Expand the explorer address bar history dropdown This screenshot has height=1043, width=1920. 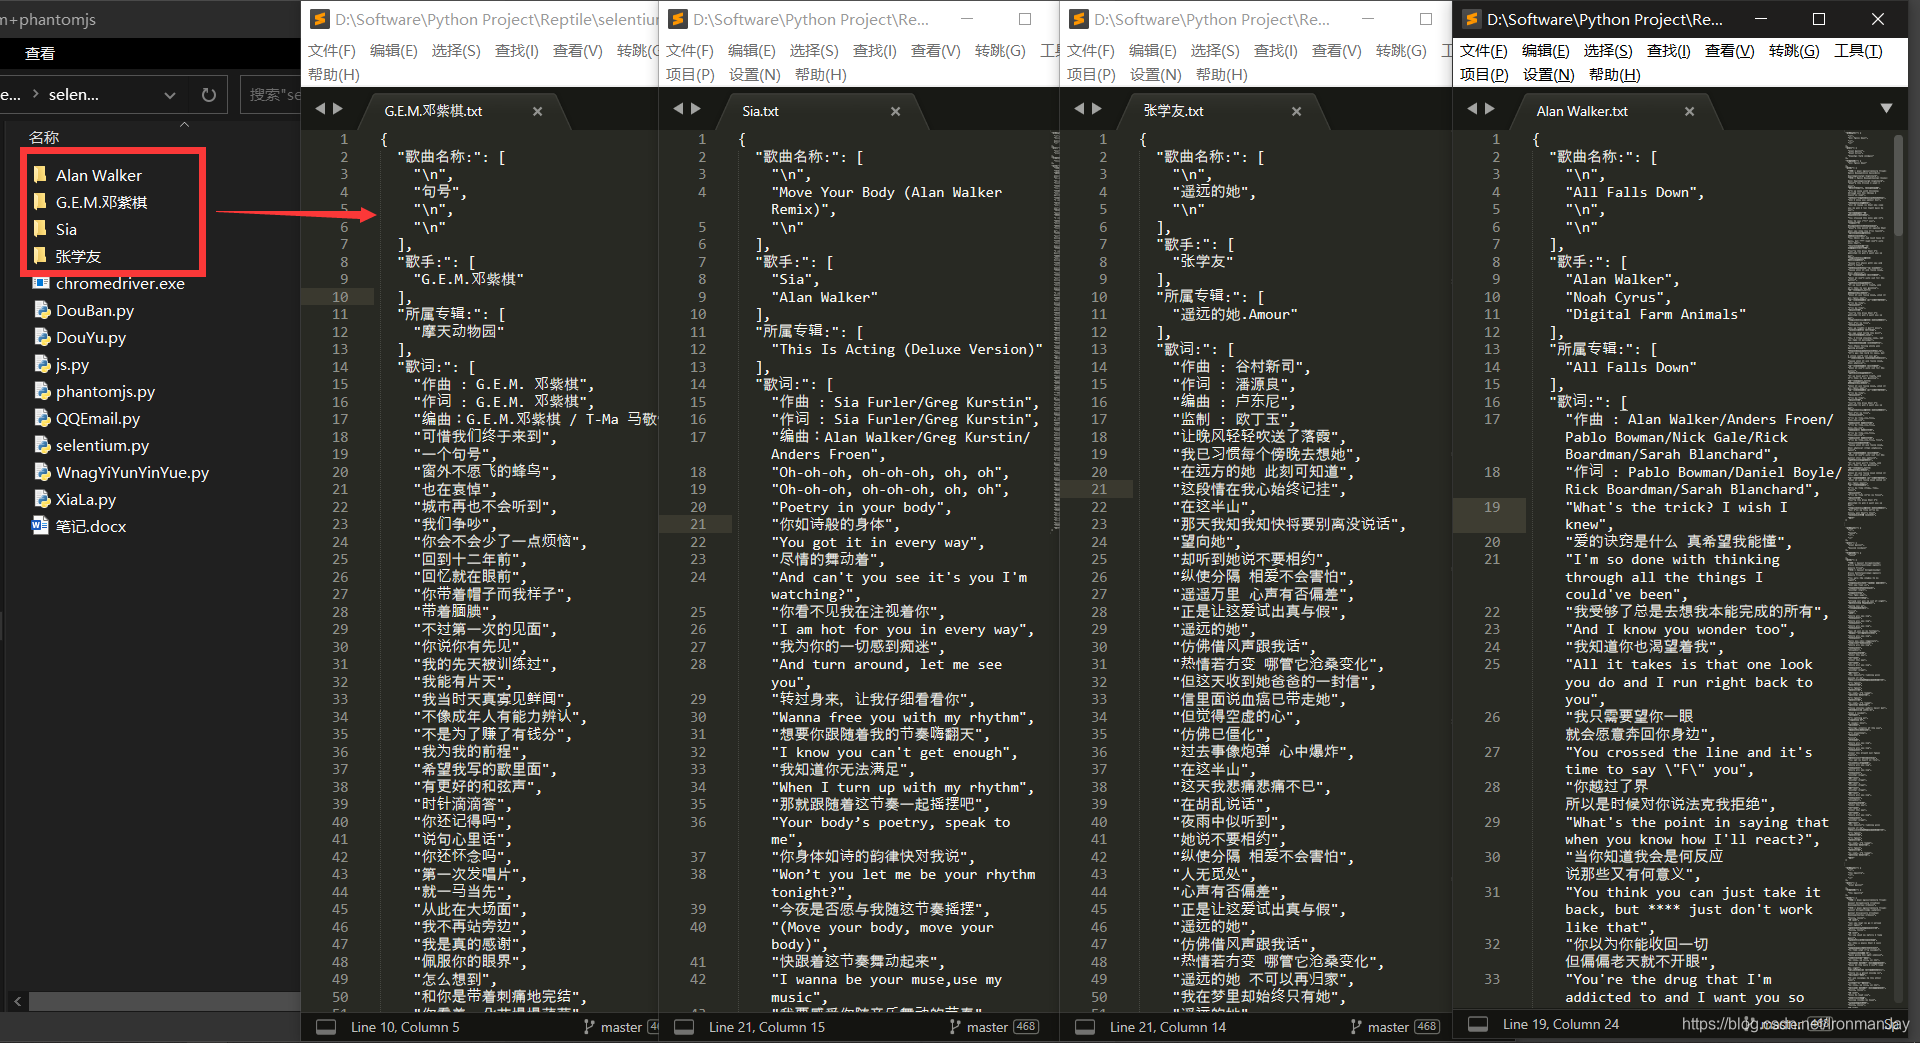click(170, 95)
